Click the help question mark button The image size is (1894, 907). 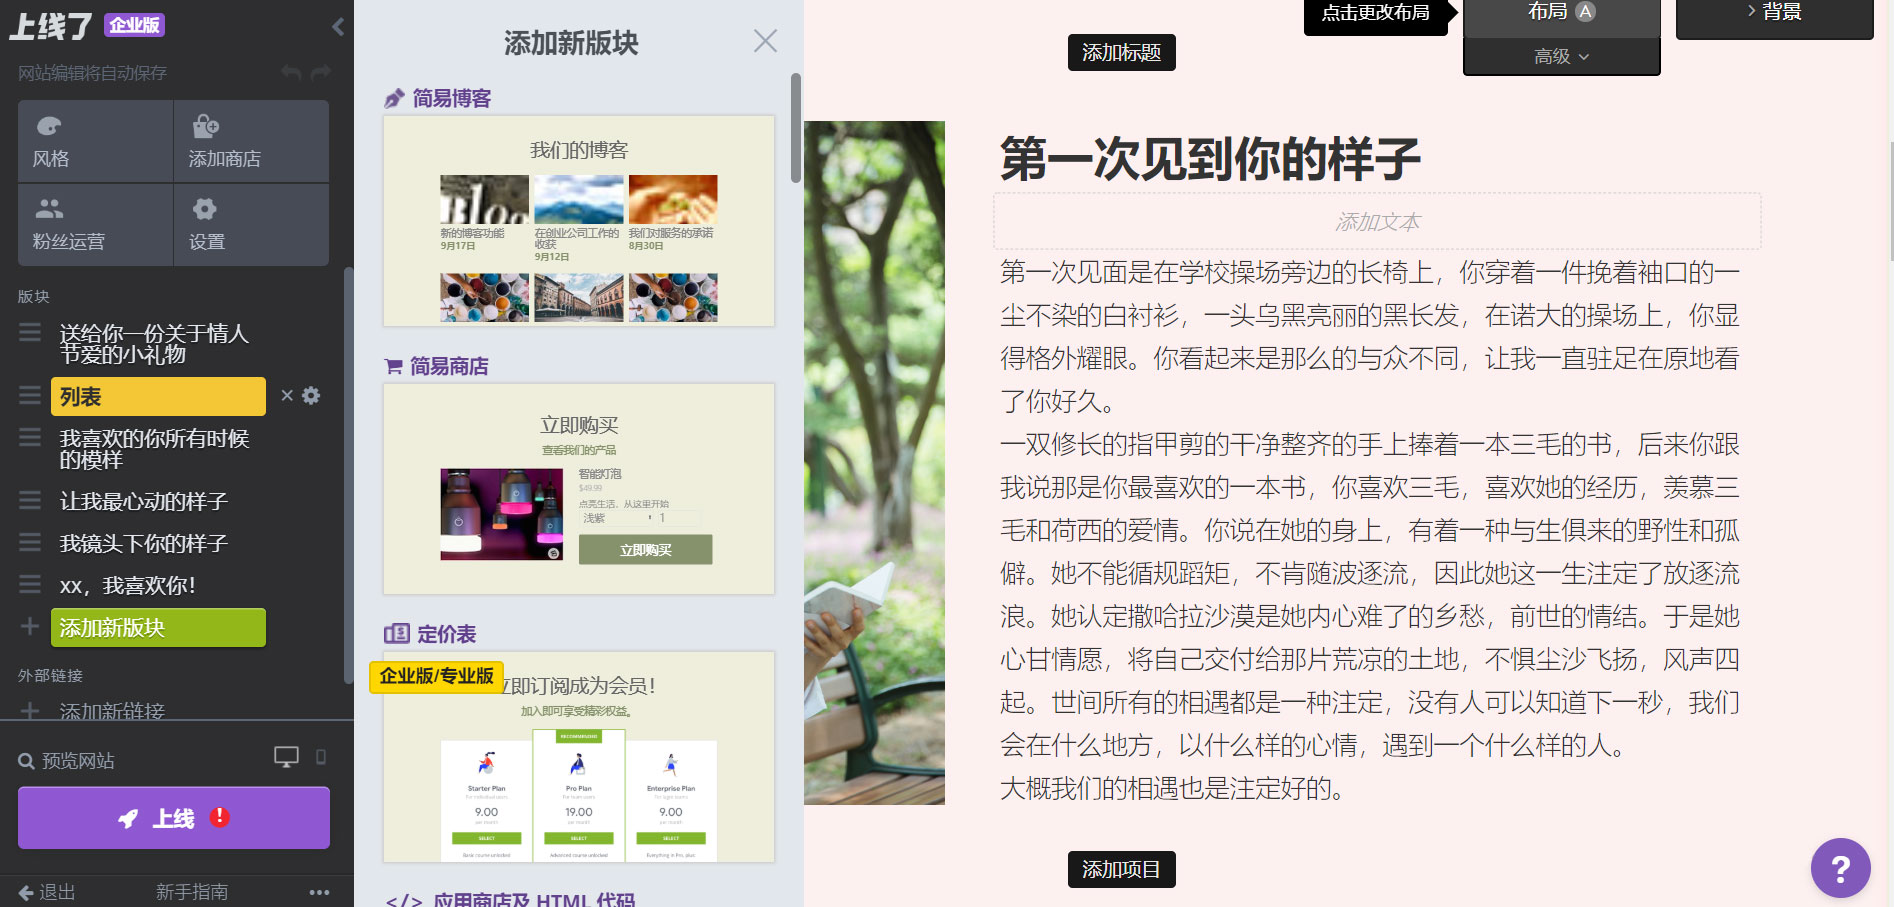pos(1840,868)
